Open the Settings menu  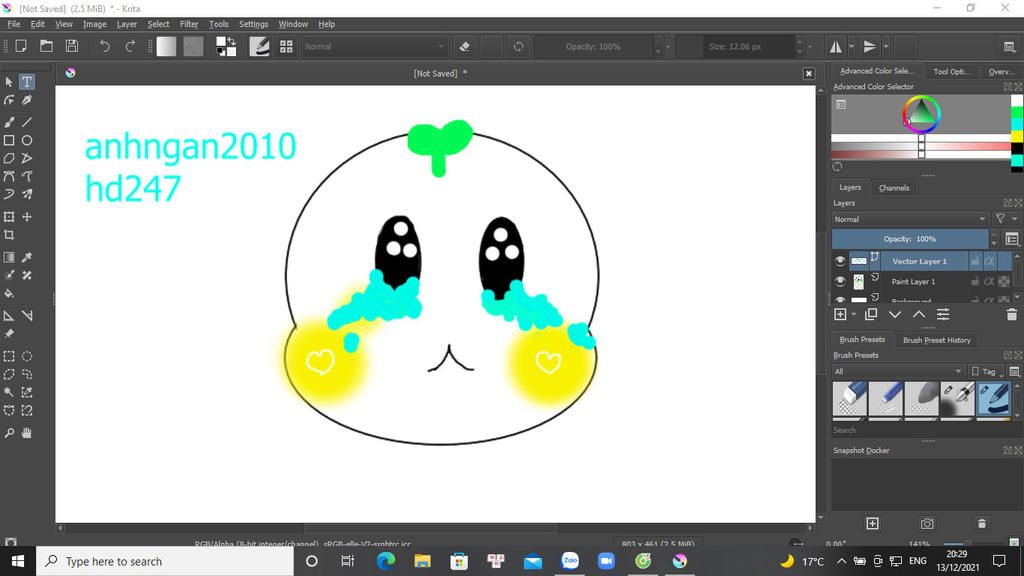(x=253, y=24)
